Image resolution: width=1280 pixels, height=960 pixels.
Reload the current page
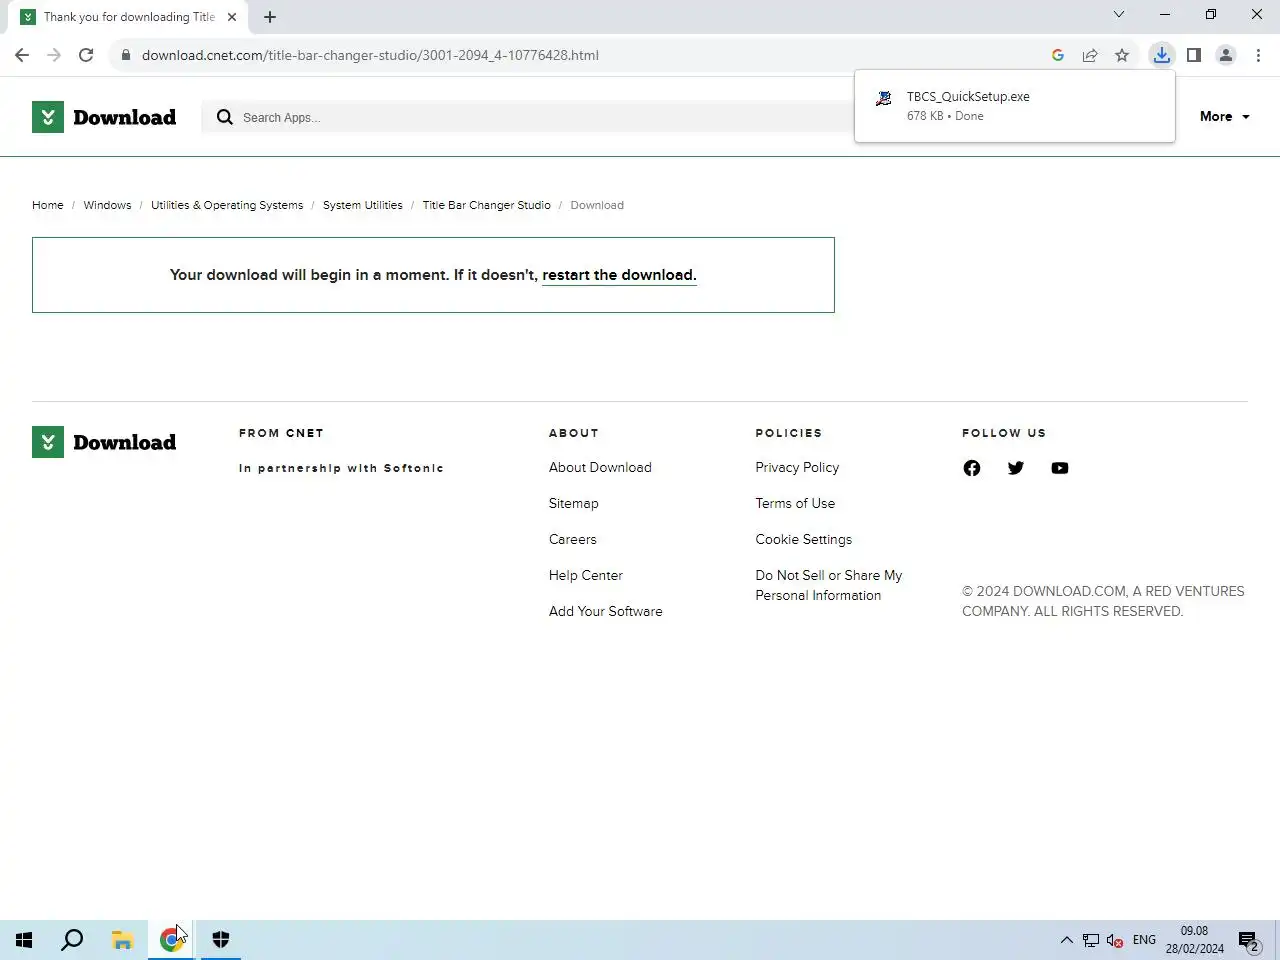[x=86, y=55]
